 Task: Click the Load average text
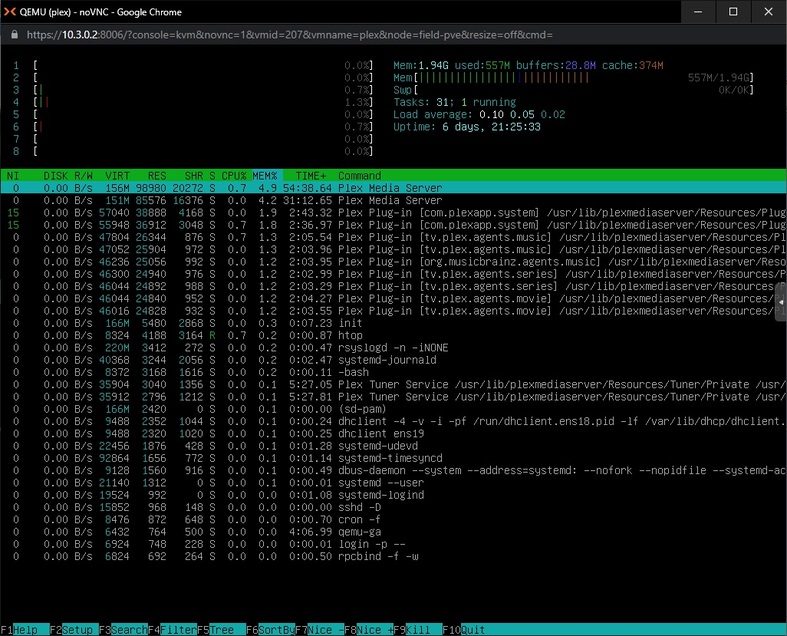[x=479, y=114]
